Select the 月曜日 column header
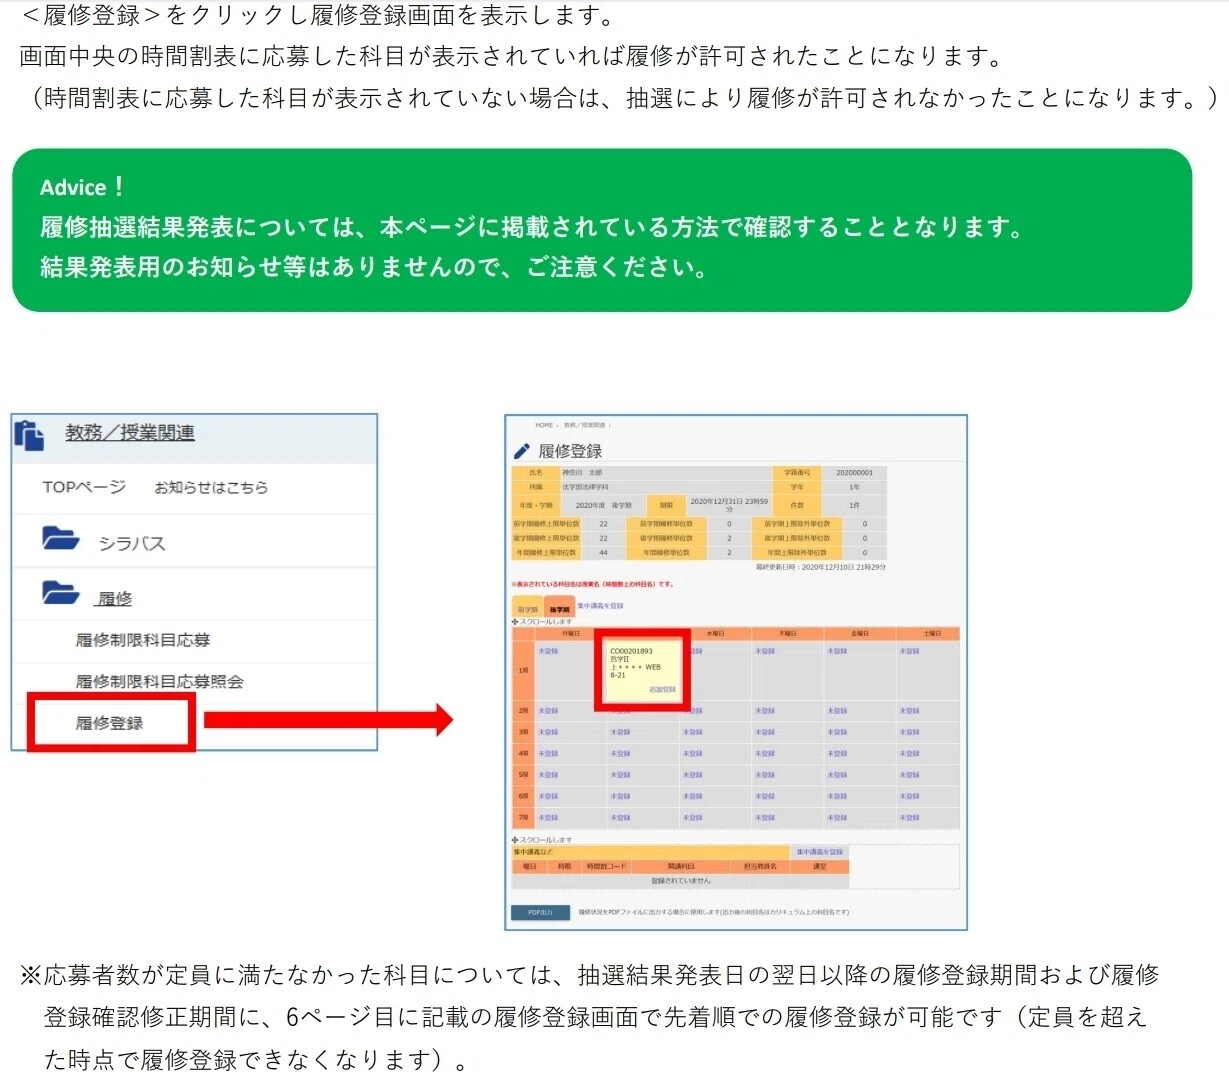This screenshot has height=1080, width=1229. click(x=571, y=633)
